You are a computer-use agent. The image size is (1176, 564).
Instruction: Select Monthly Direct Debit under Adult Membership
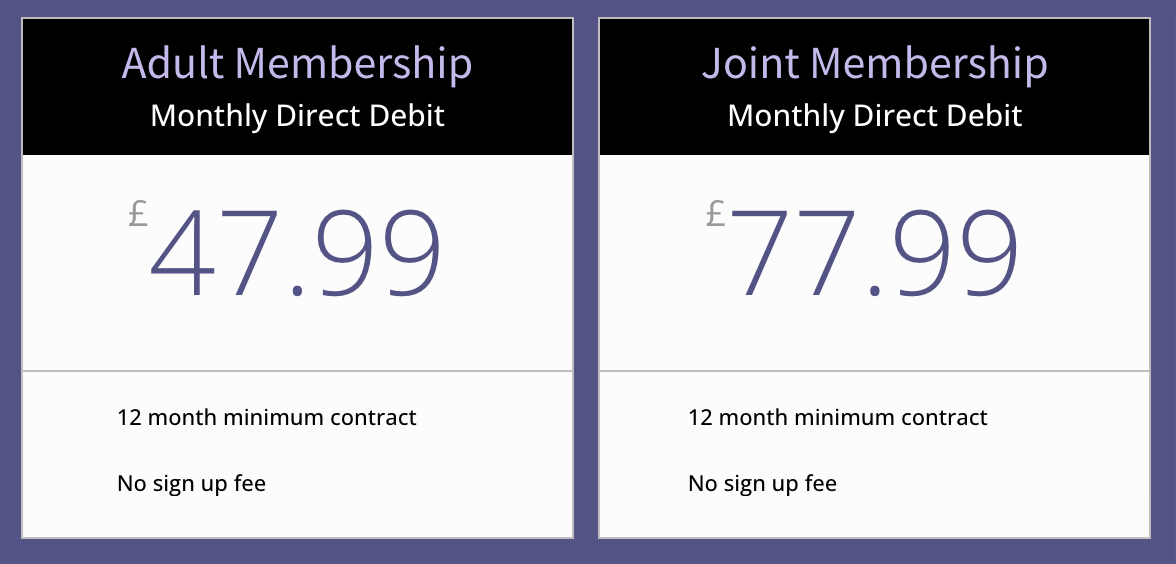(297, 115)
